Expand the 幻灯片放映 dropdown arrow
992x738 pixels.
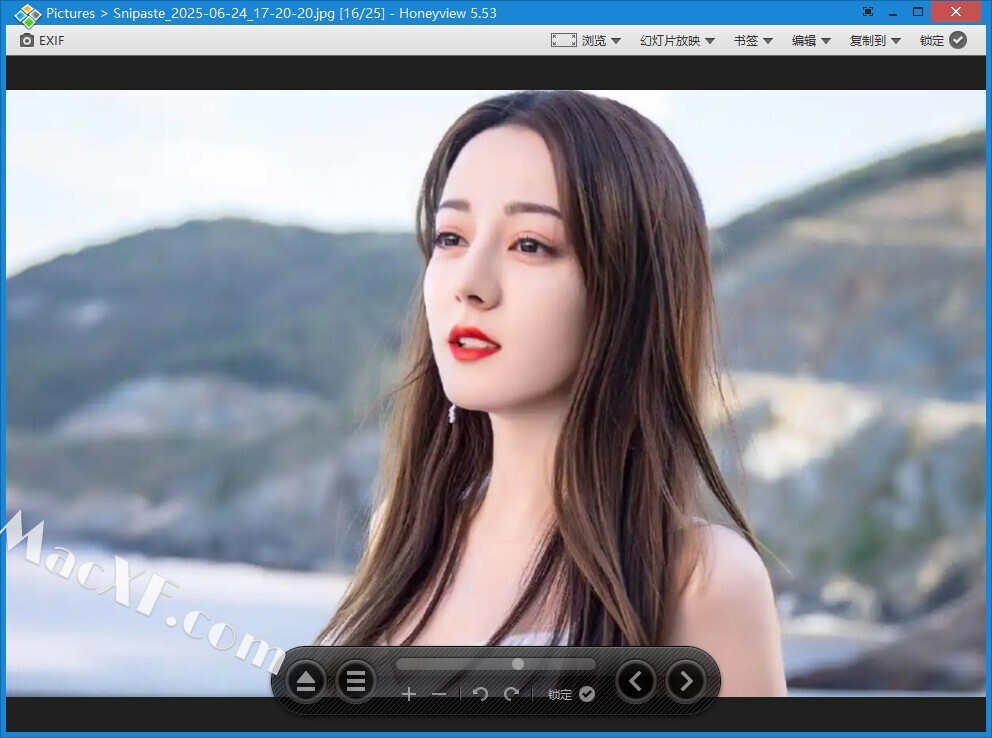[710, 41]
